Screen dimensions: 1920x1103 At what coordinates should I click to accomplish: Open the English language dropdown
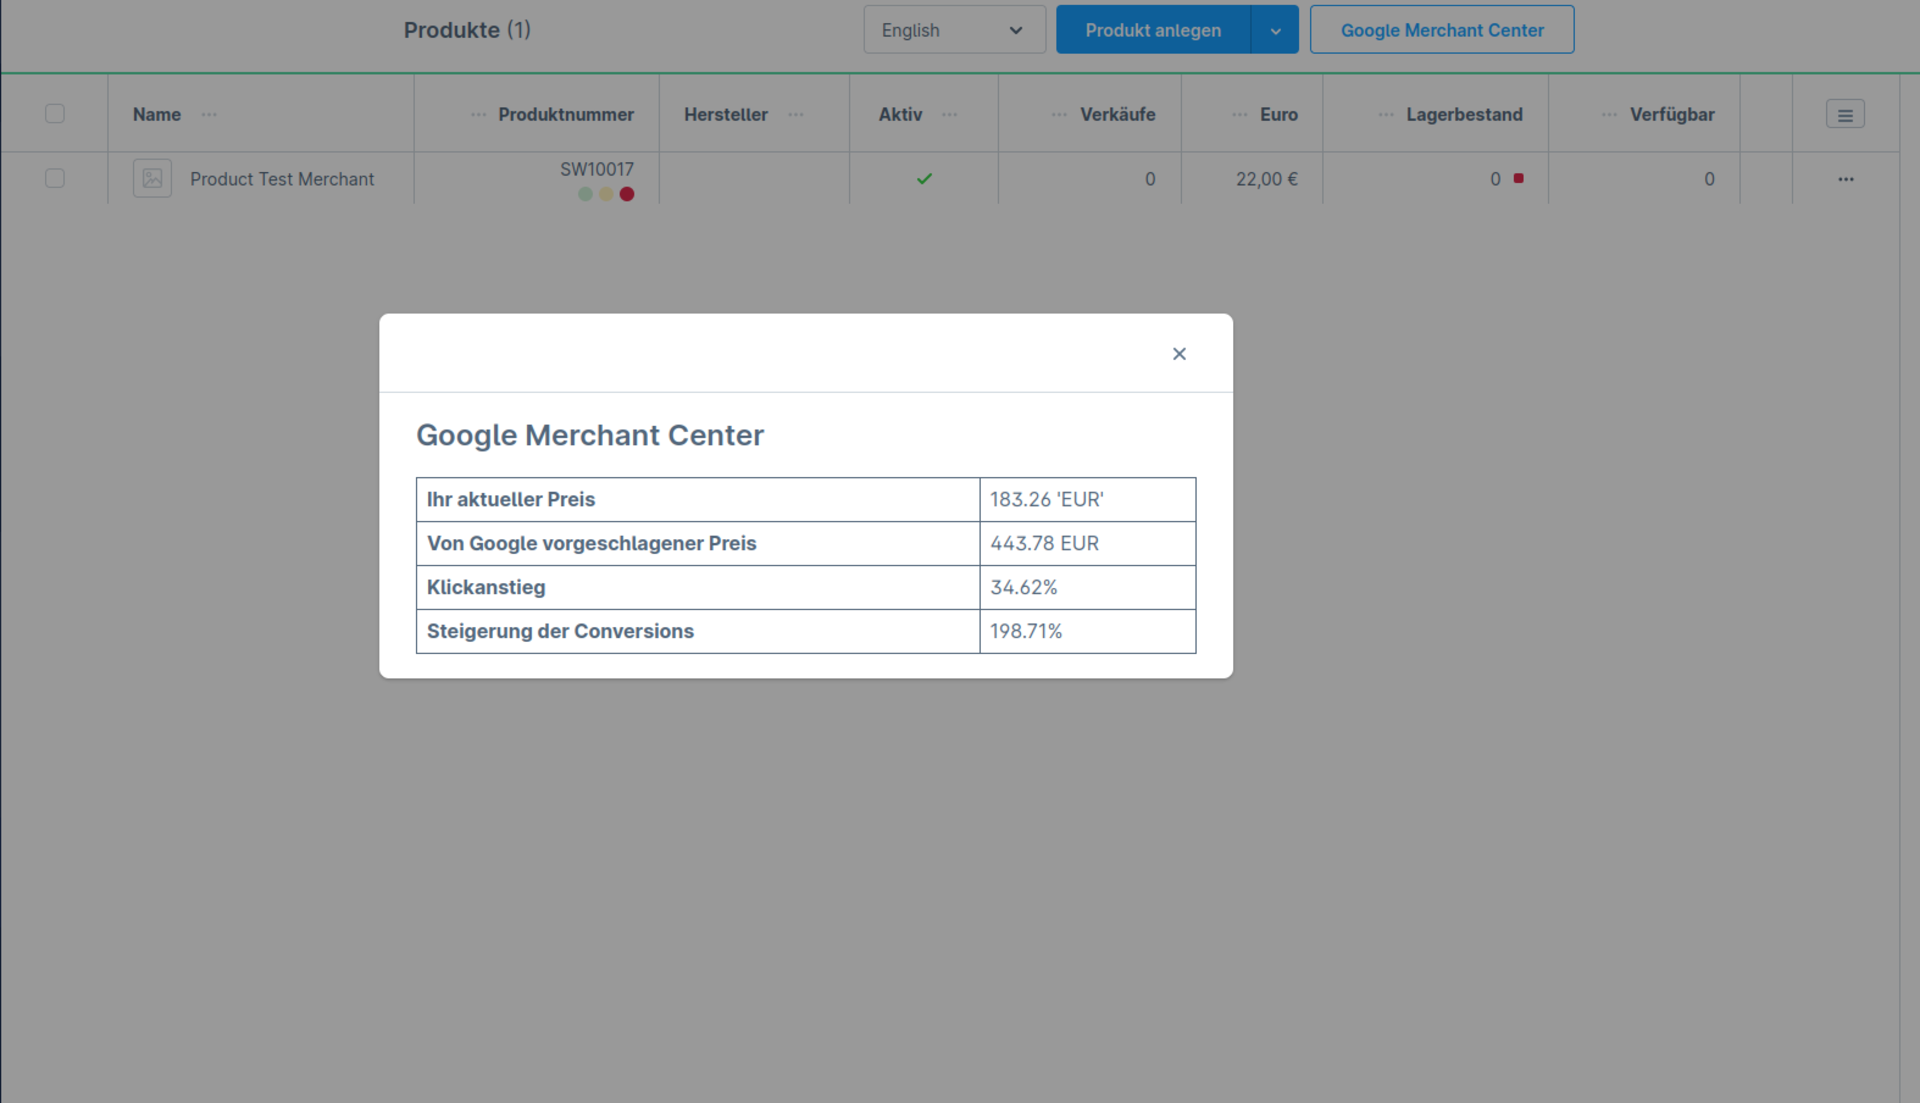coord(954,30)
